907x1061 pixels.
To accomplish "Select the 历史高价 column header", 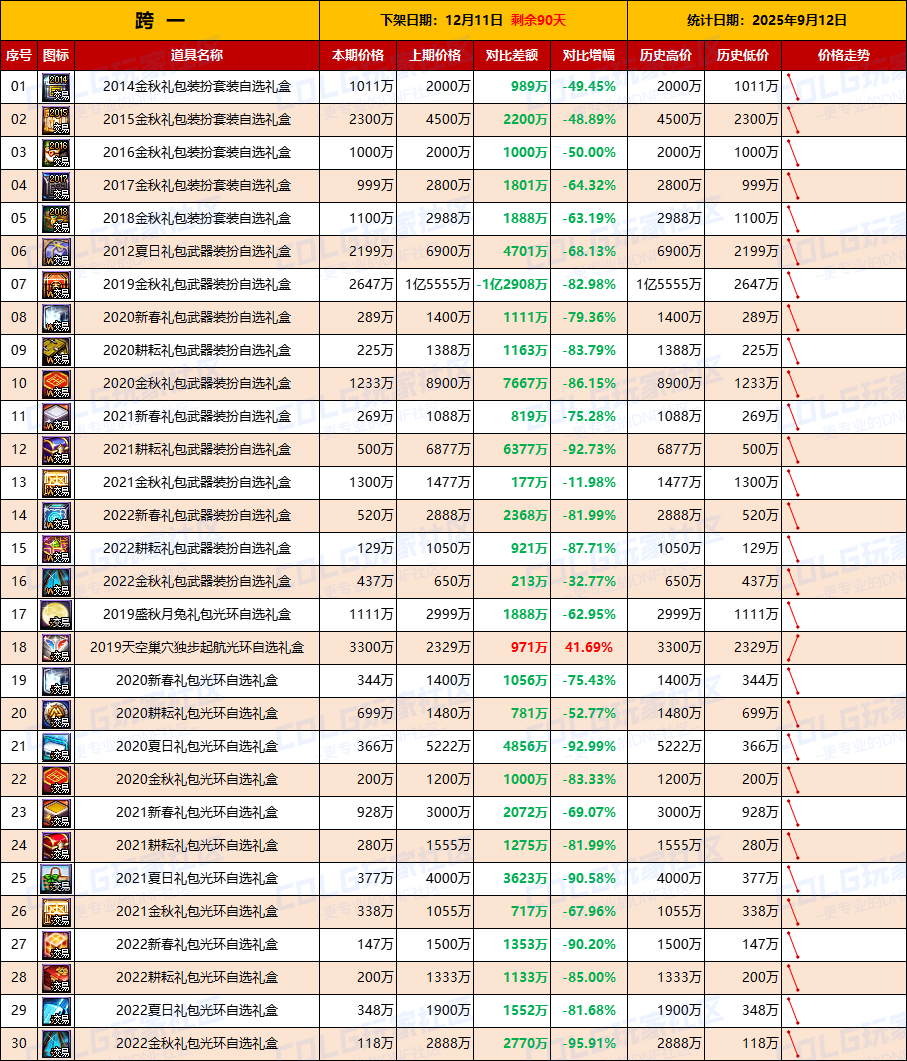I will [x=666, y=55].
